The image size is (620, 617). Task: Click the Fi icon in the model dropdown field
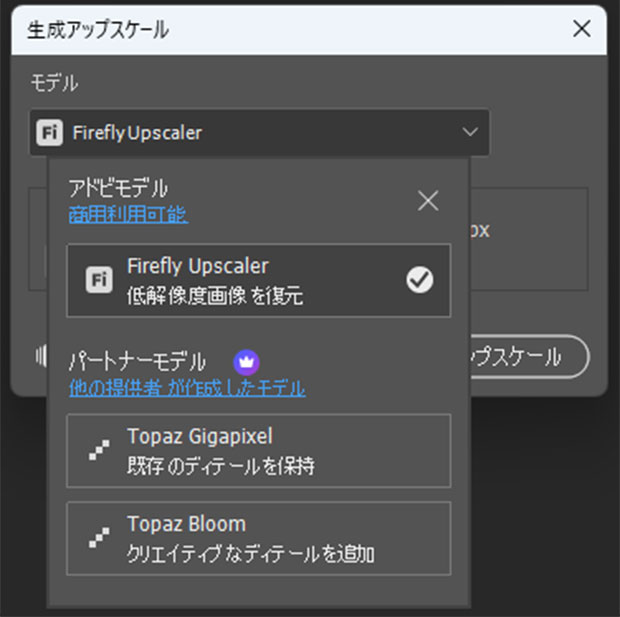[x=49, y=132]
